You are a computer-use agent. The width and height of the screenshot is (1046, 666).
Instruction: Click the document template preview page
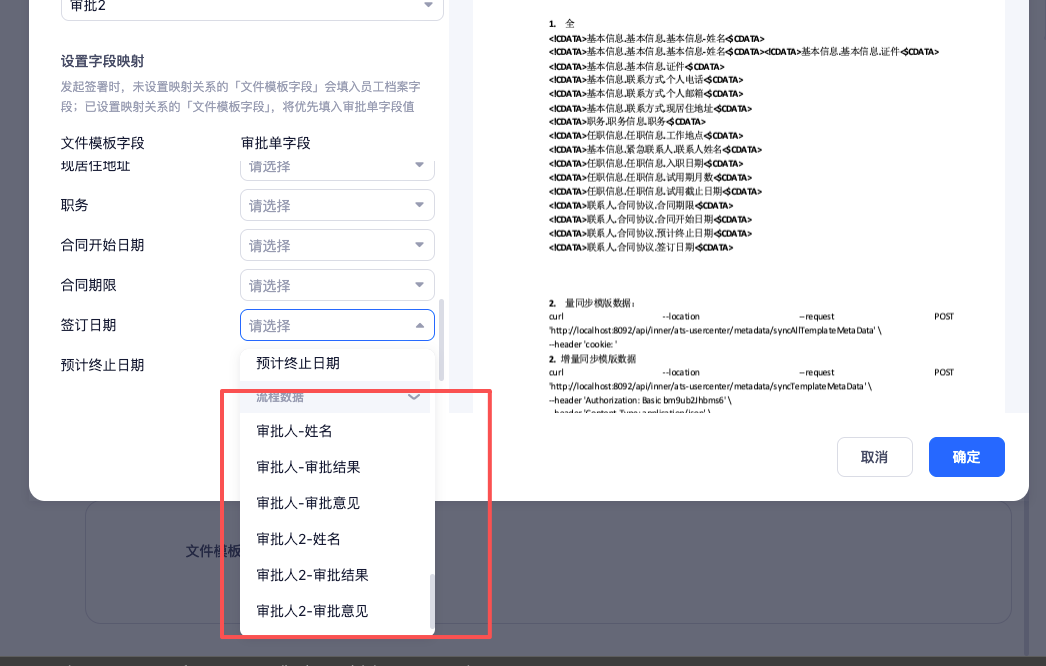pos(750,200)
